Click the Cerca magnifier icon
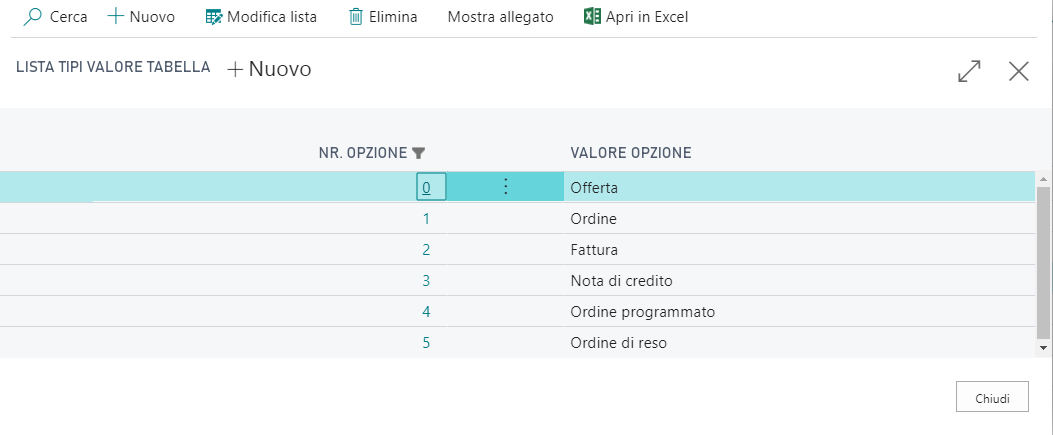This screenshot has height=435, width=1053. (33, 17)
